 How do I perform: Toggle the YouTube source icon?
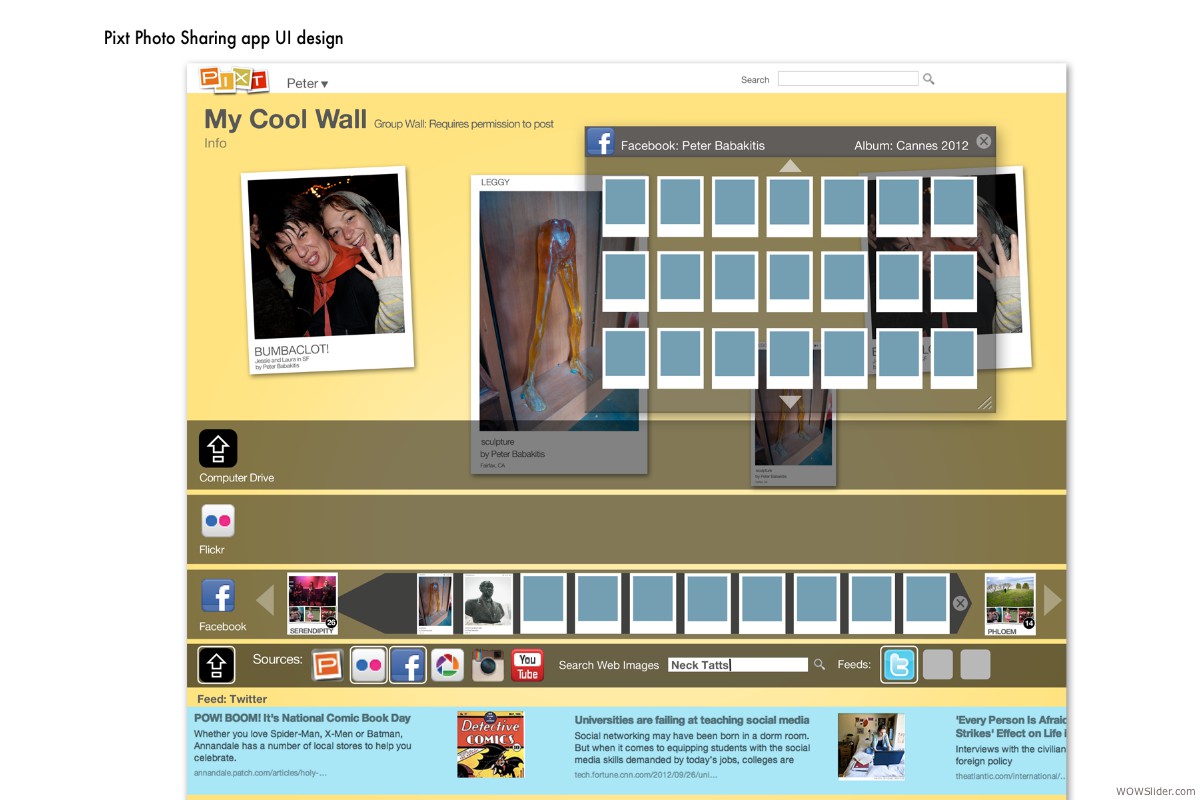click(527, 665)
